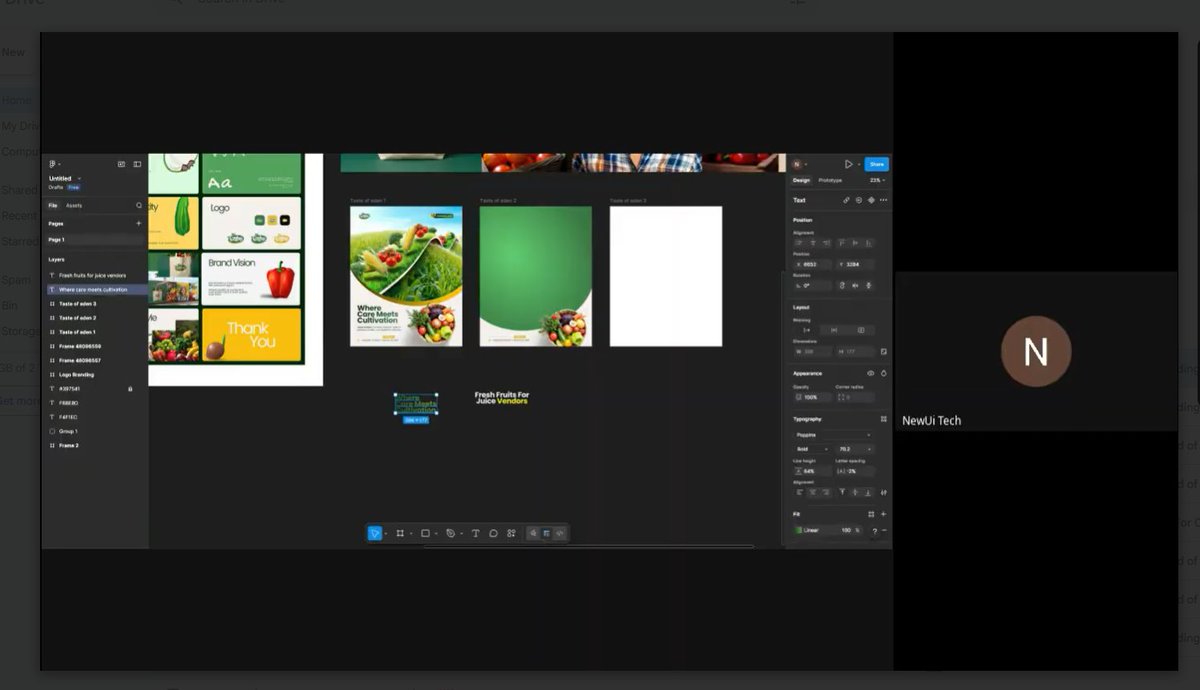
Task: Switch to Design mode toggle
Action: 546,533
